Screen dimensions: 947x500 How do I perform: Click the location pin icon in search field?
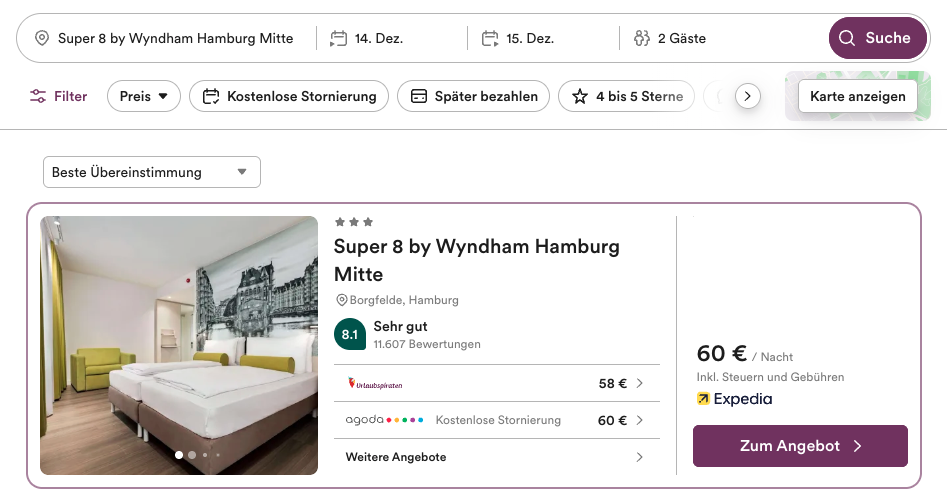(41, 38)
